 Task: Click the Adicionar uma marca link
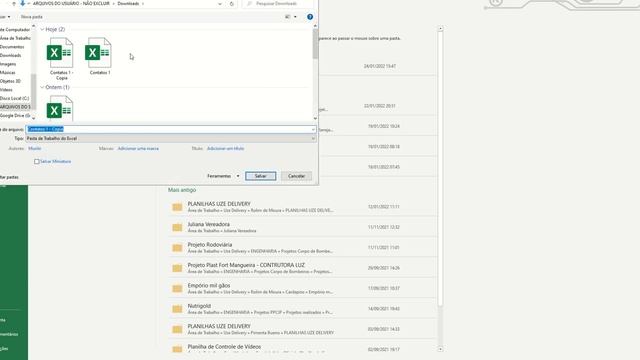138,149
